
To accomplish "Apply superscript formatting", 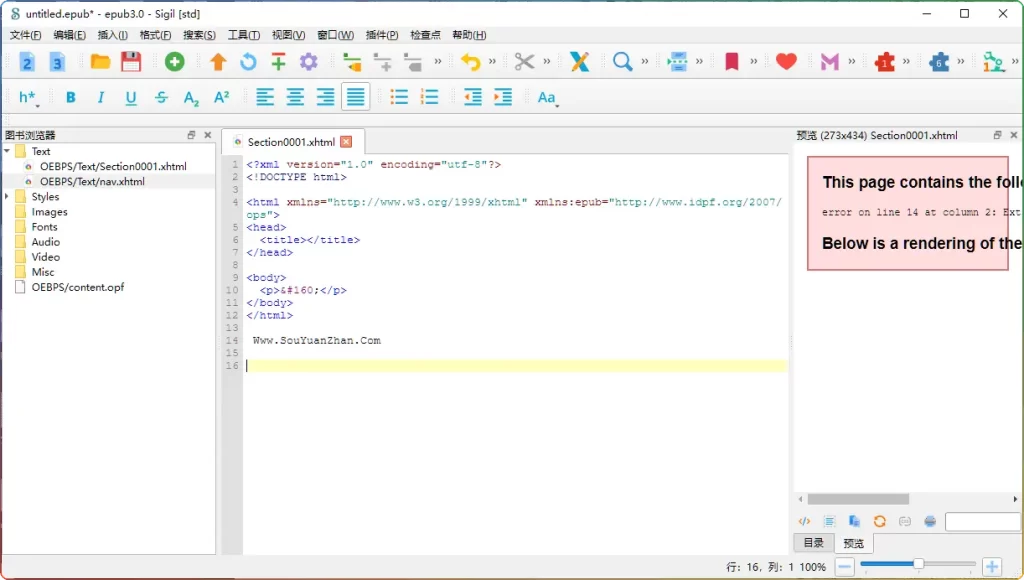I will point(221,97).
